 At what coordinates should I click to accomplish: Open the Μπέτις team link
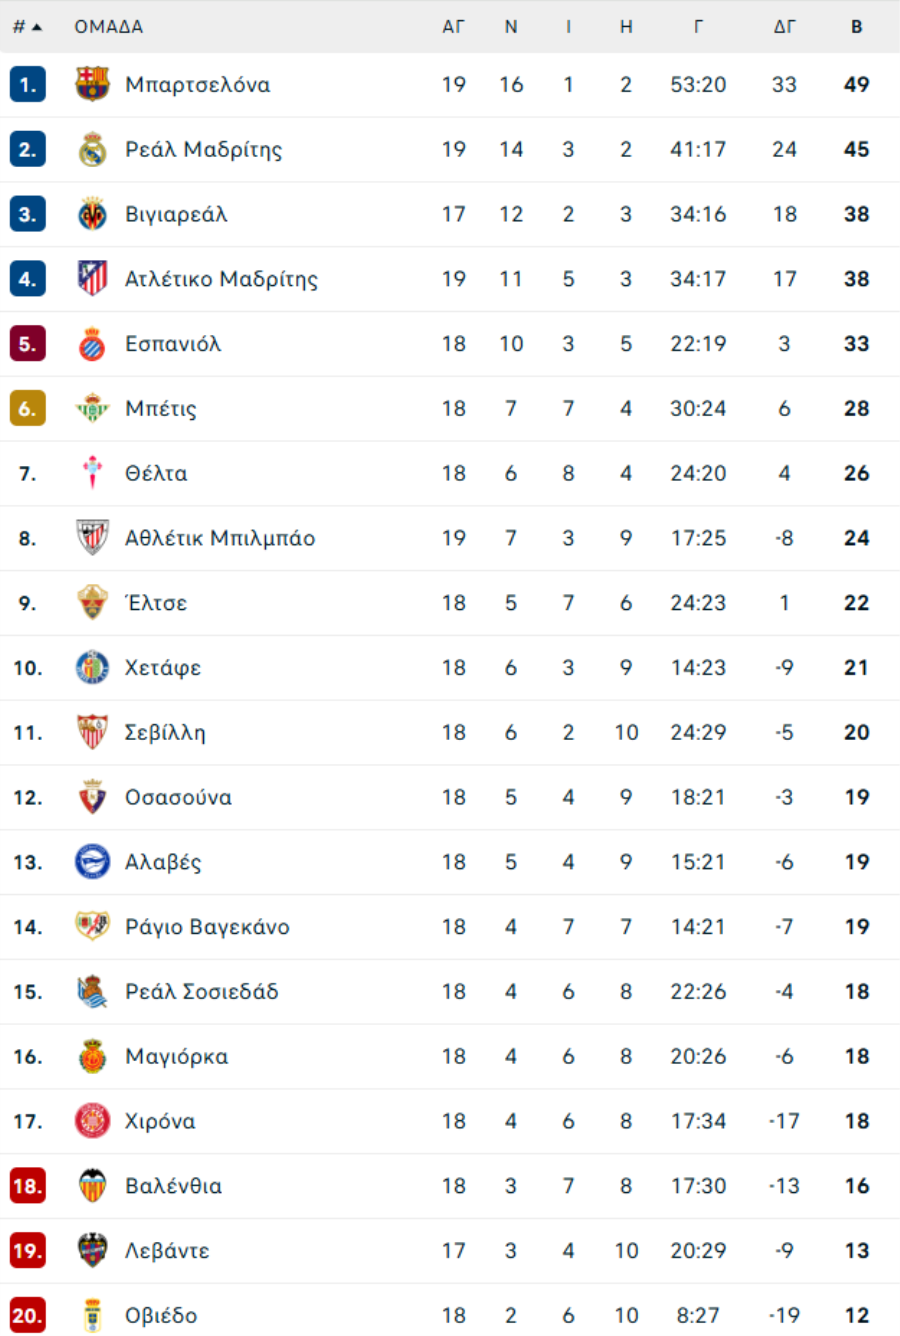[161, 408]
